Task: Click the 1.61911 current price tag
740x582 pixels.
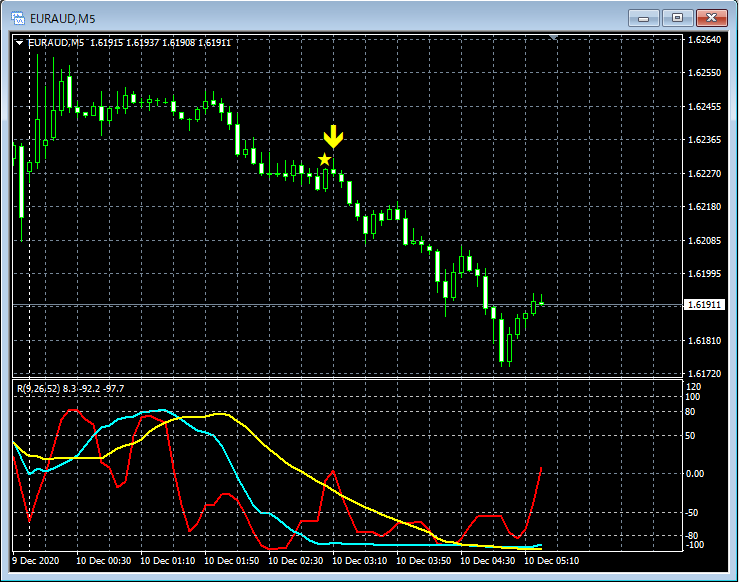Action: coord(704,304)
